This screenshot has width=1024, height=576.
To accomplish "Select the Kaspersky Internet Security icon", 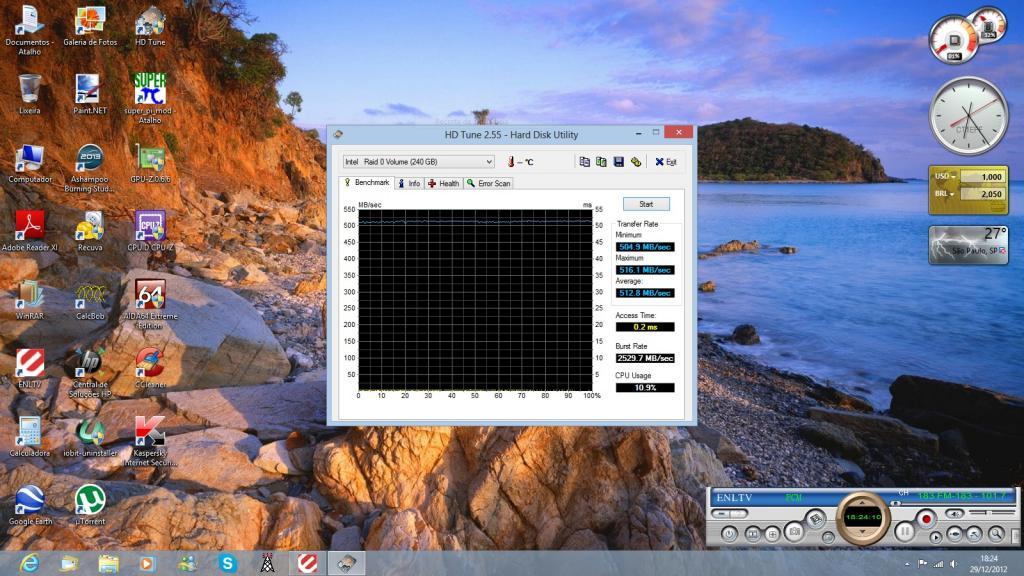I will pos(150,441).
